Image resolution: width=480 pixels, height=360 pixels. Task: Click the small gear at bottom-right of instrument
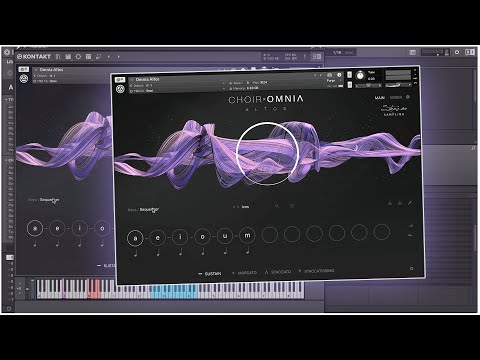pyautogui.click(x=412, y=268)
